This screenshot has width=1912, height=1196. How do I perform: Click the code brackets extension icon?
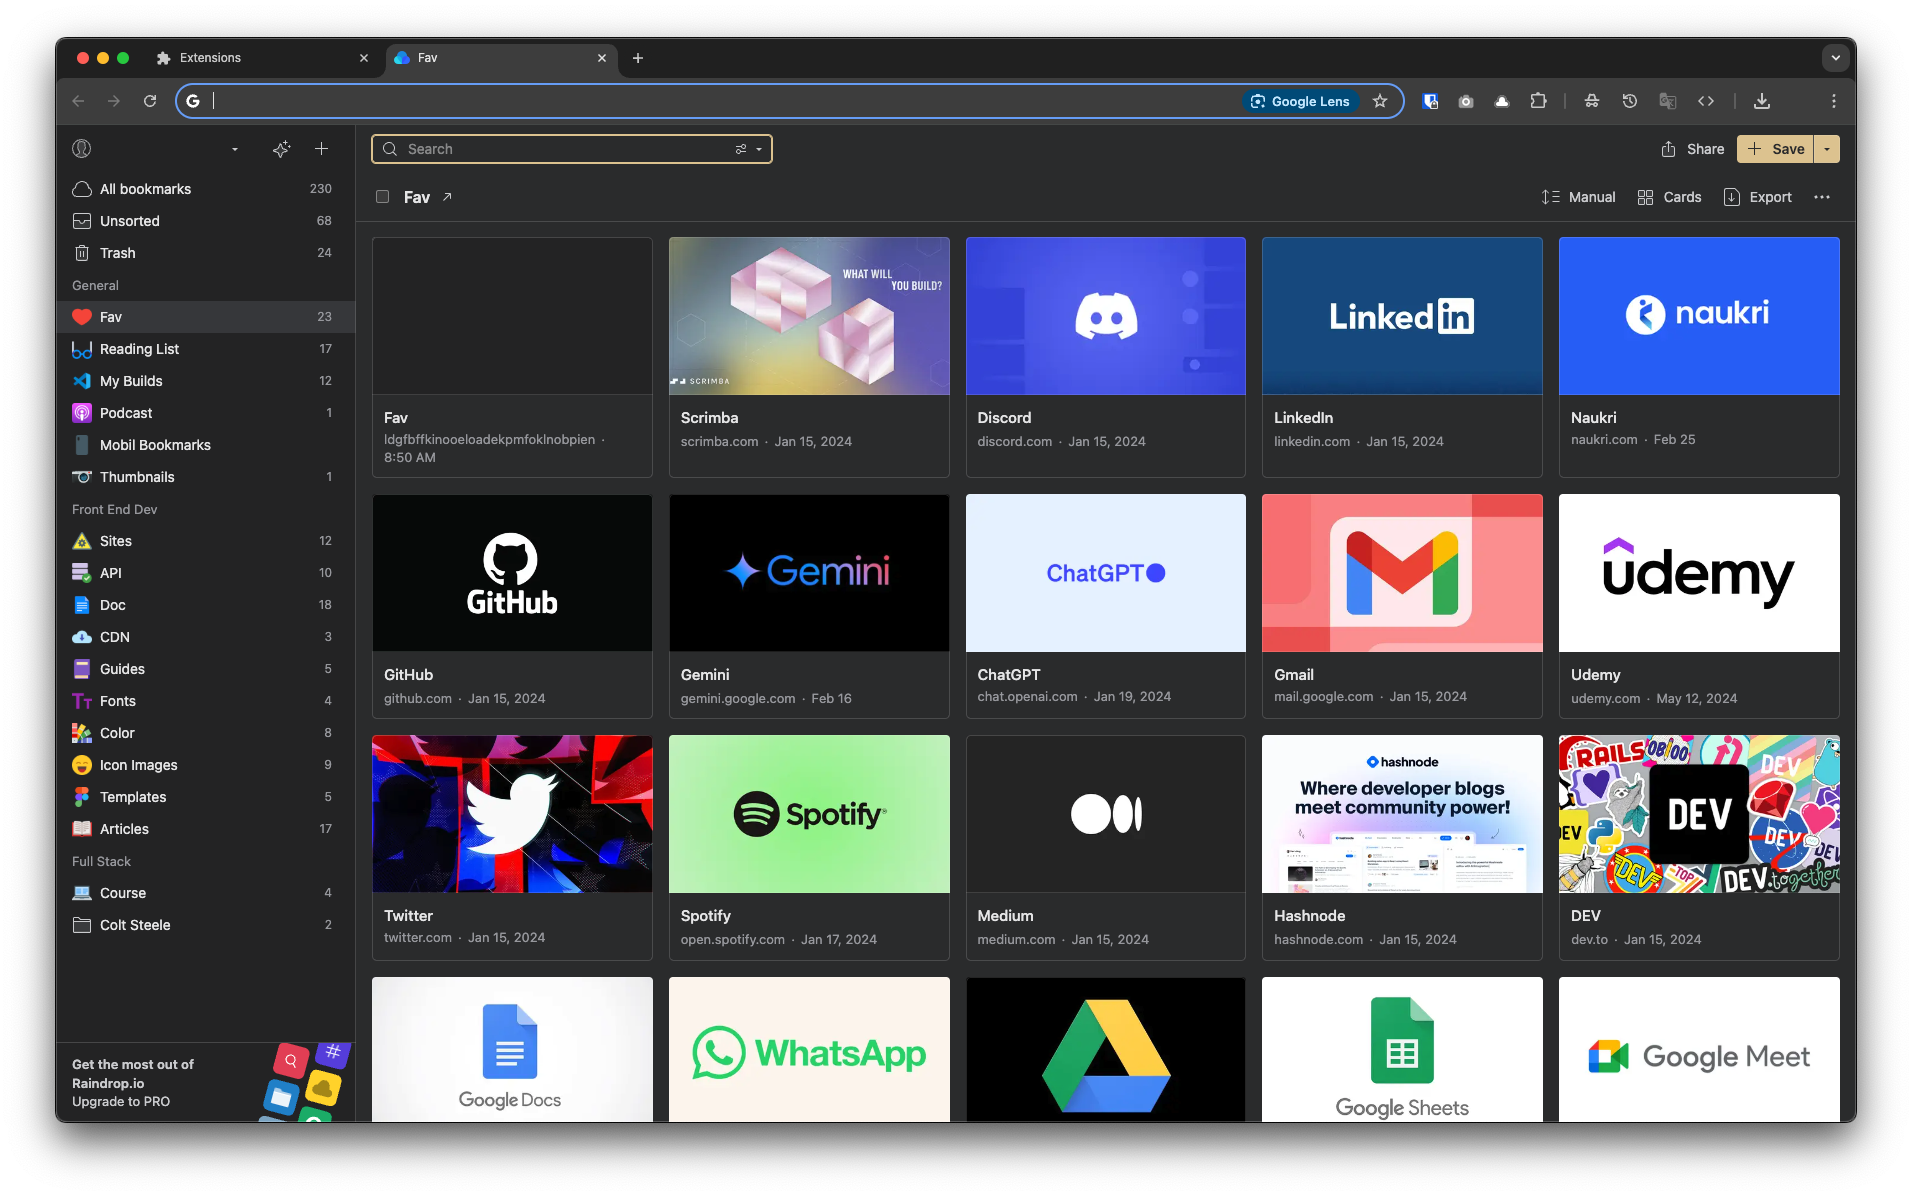[1706, 101]
